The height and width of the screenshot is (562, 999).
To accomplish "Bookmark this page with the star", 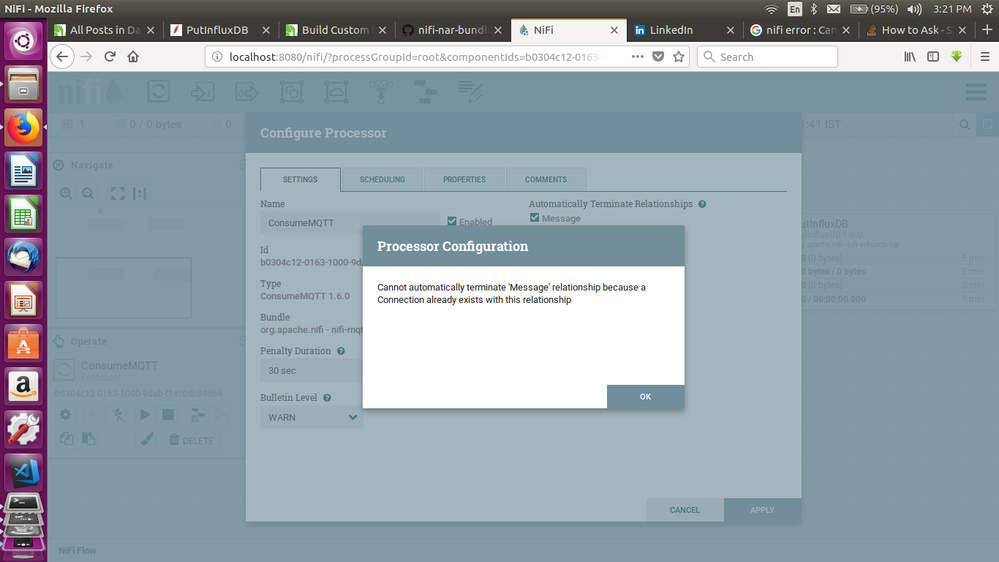I will pos(679,57).
